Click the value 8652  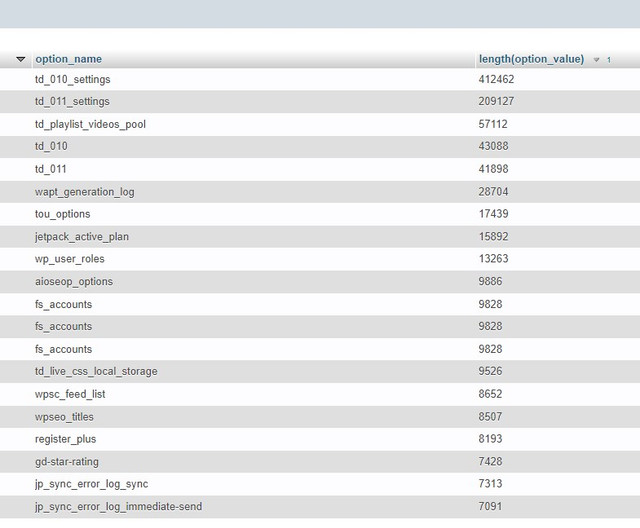point(490,395)
